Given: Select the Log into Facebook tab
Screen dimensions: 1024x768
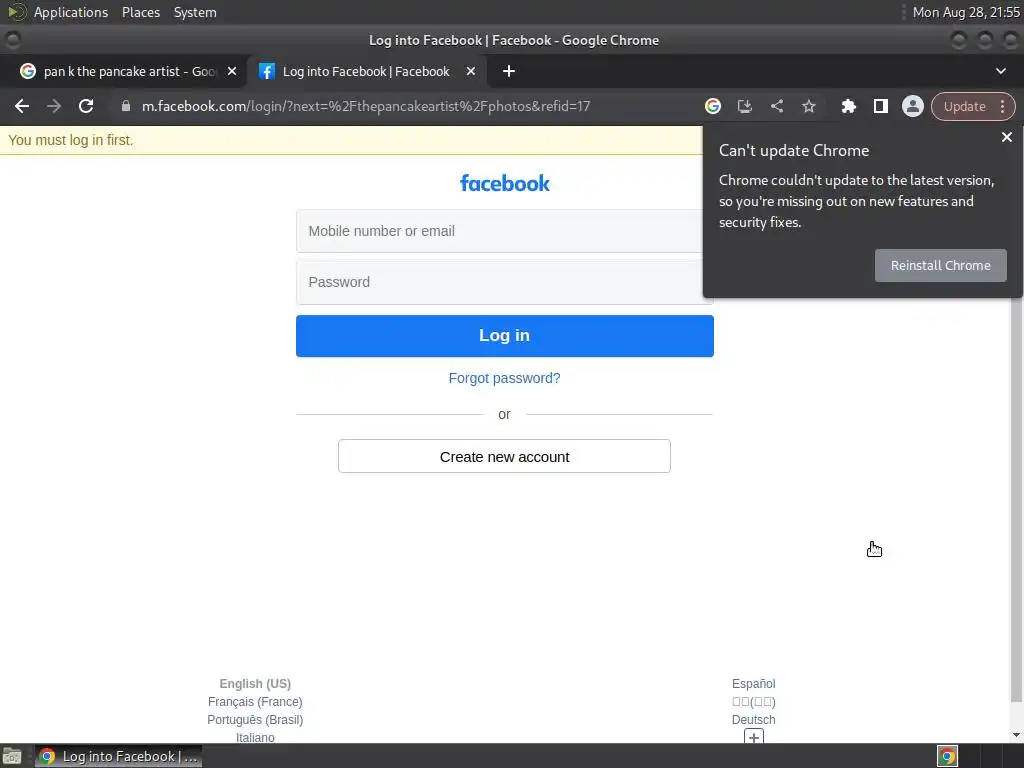Looking at the screenshot, I should (x=366, y=71).
